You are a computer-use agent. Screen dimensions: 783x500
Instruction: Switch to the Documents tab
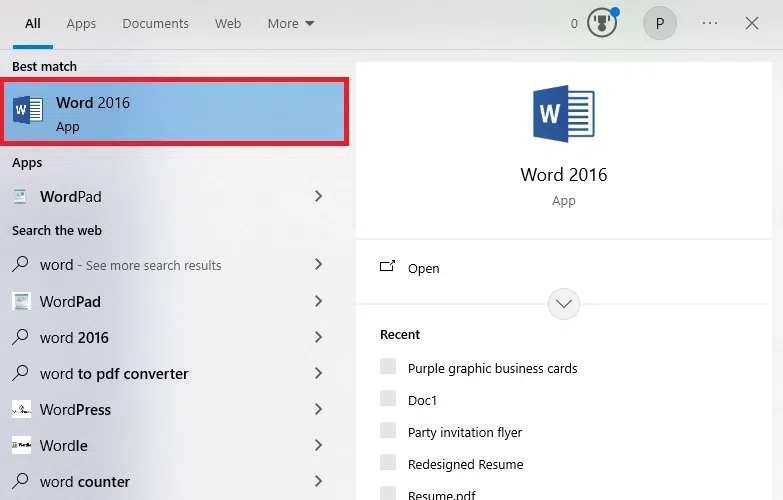(x=155, y=23)
